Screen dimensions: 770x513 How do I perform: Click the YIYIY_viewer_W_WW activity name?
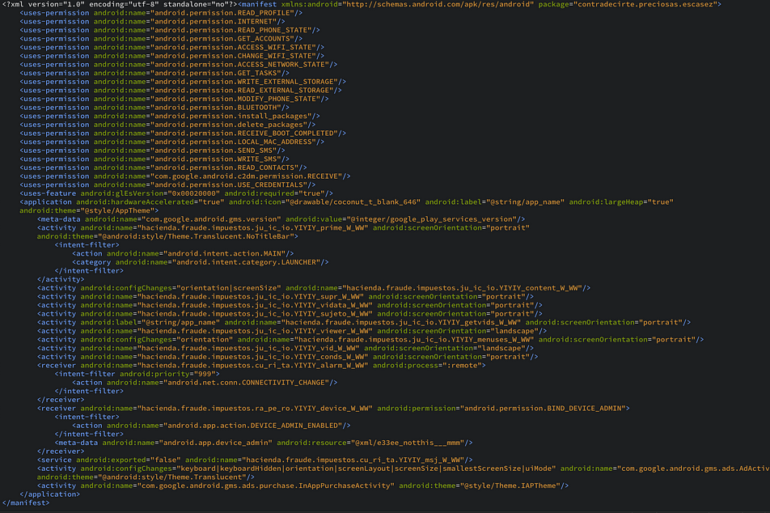click(251, 330)
